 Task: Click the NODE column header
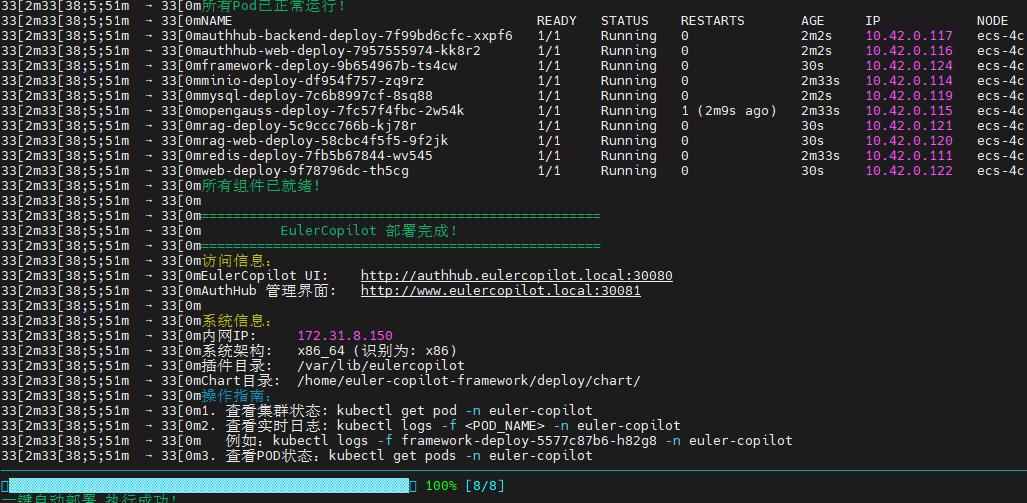click(993, 20)
